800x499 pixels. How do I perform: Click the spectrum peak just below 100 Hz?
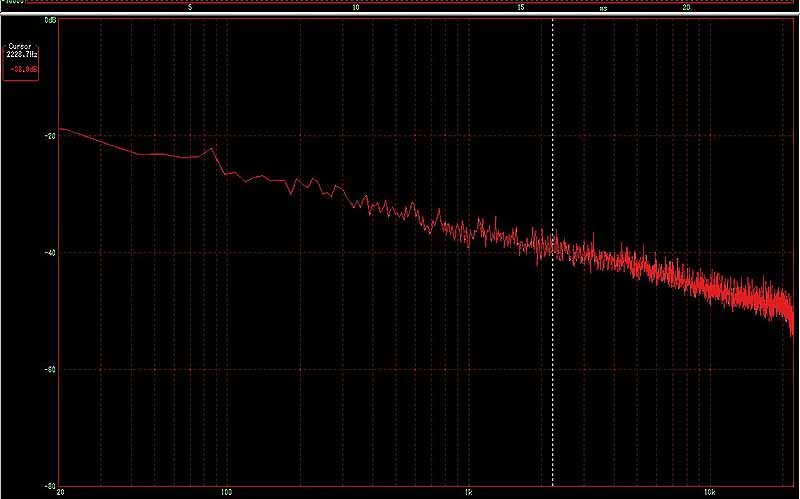click(212, 149)
